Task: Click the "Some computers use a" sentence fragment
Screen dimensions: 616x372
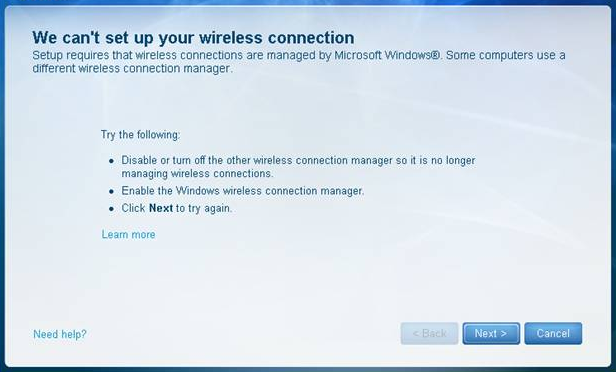Action: pyautogui.click(x=506, y=55)
